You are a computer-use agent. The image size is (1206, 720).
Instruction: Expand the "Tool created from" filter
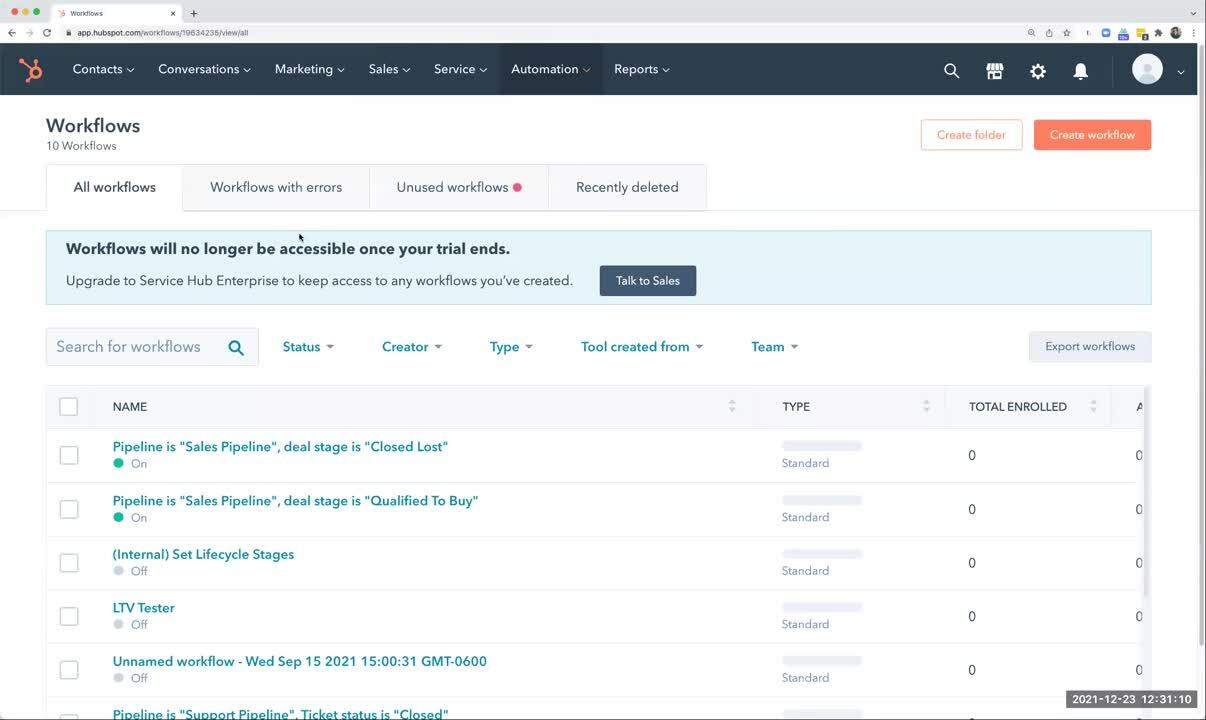coord(642,347)
